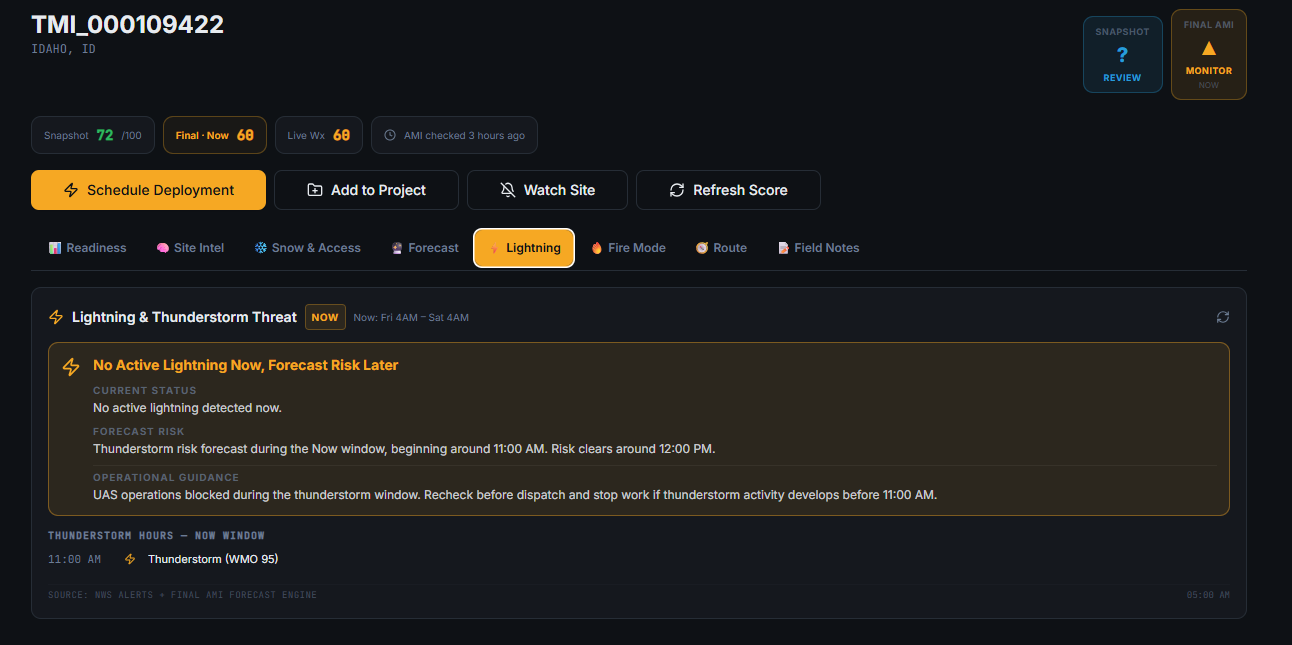Click the NOW badge in the panel header

pos(325,317)
